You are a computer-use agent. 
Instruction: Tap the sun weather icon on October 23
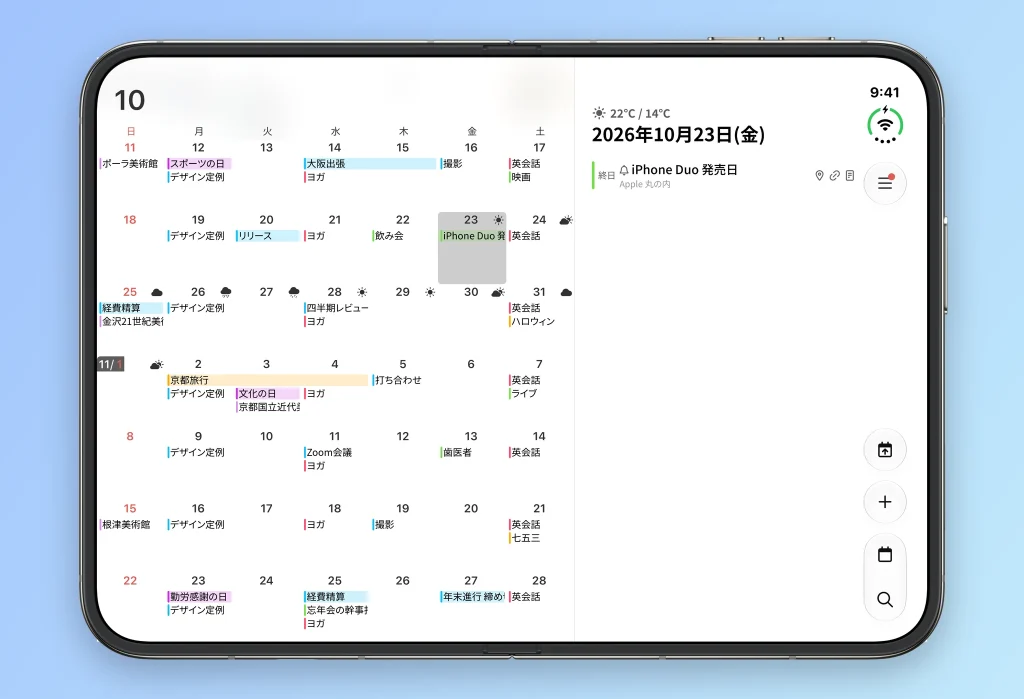coord(498,219)
